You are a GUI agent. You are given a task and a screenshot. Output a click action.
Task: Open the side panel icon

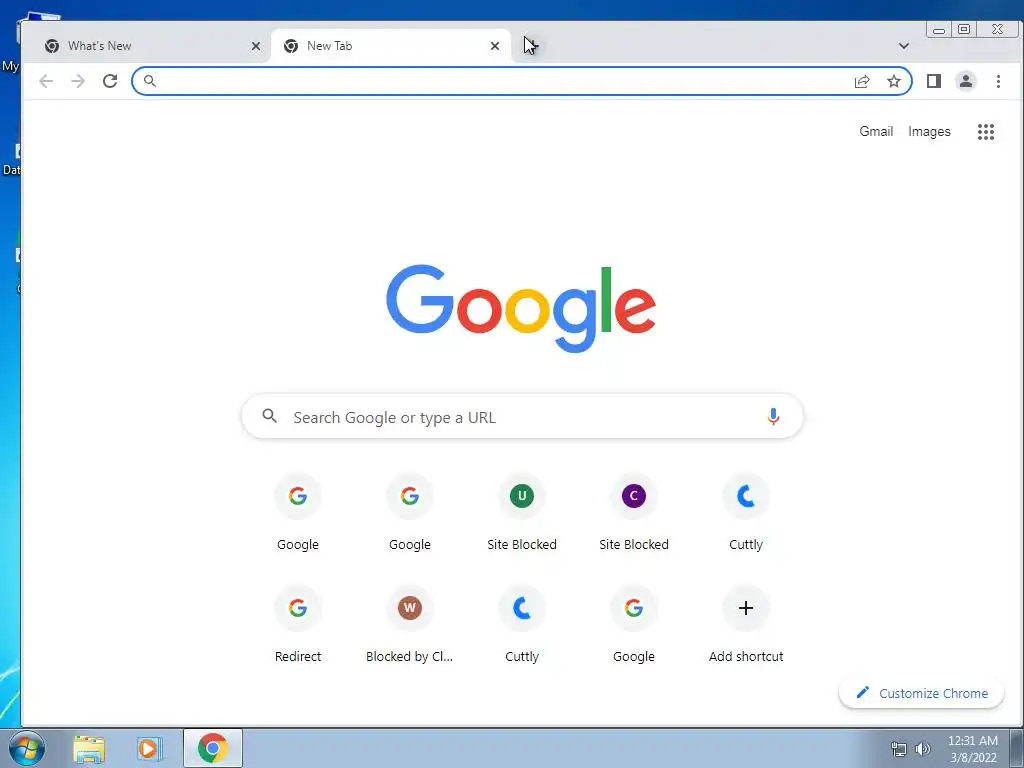[933, 81]
